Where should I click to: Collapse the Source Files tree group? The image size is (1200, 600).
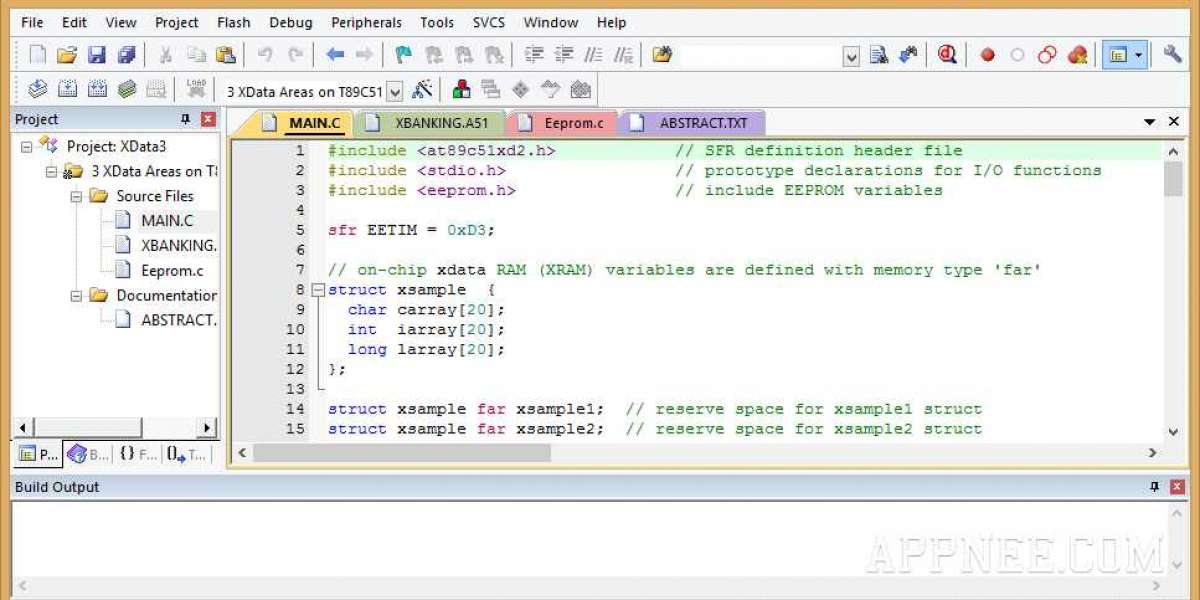point(77,196)
